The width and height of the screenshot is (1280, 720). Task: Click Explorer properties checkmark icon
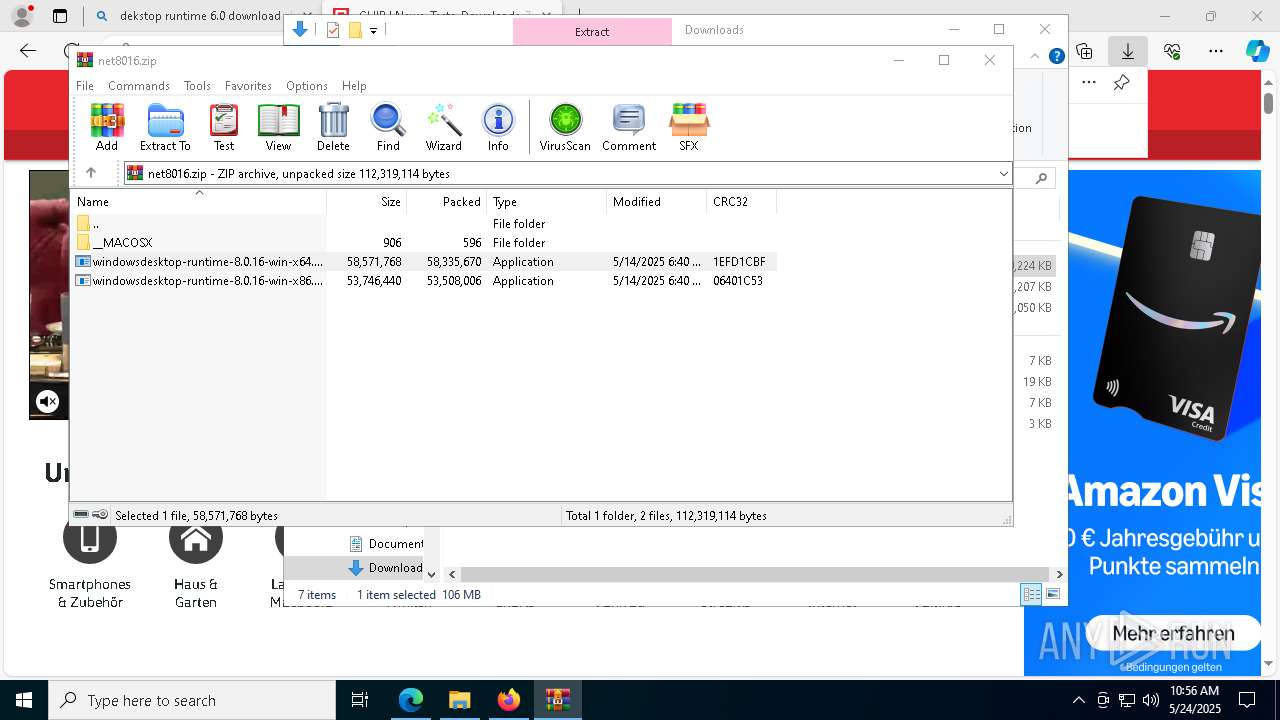333,30
